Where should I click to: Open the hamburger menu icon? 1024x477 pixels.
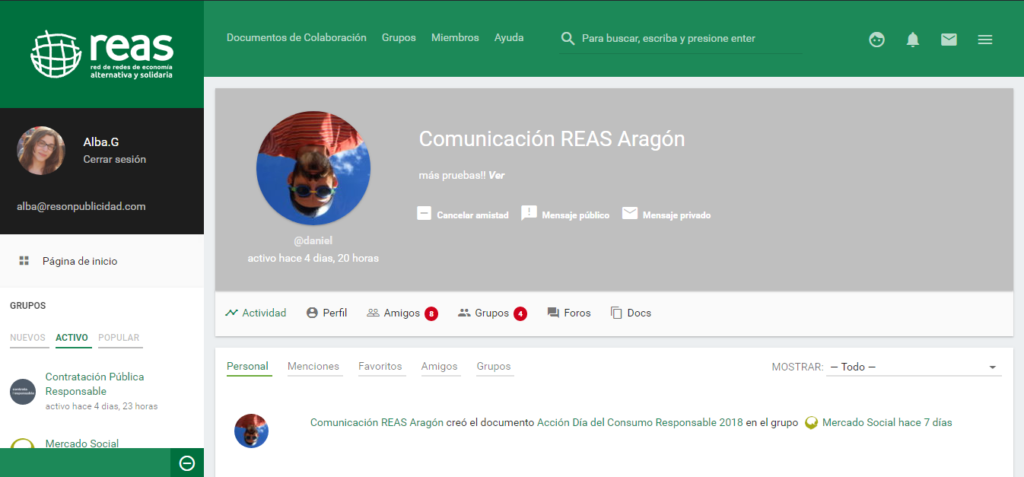(985, 39)
